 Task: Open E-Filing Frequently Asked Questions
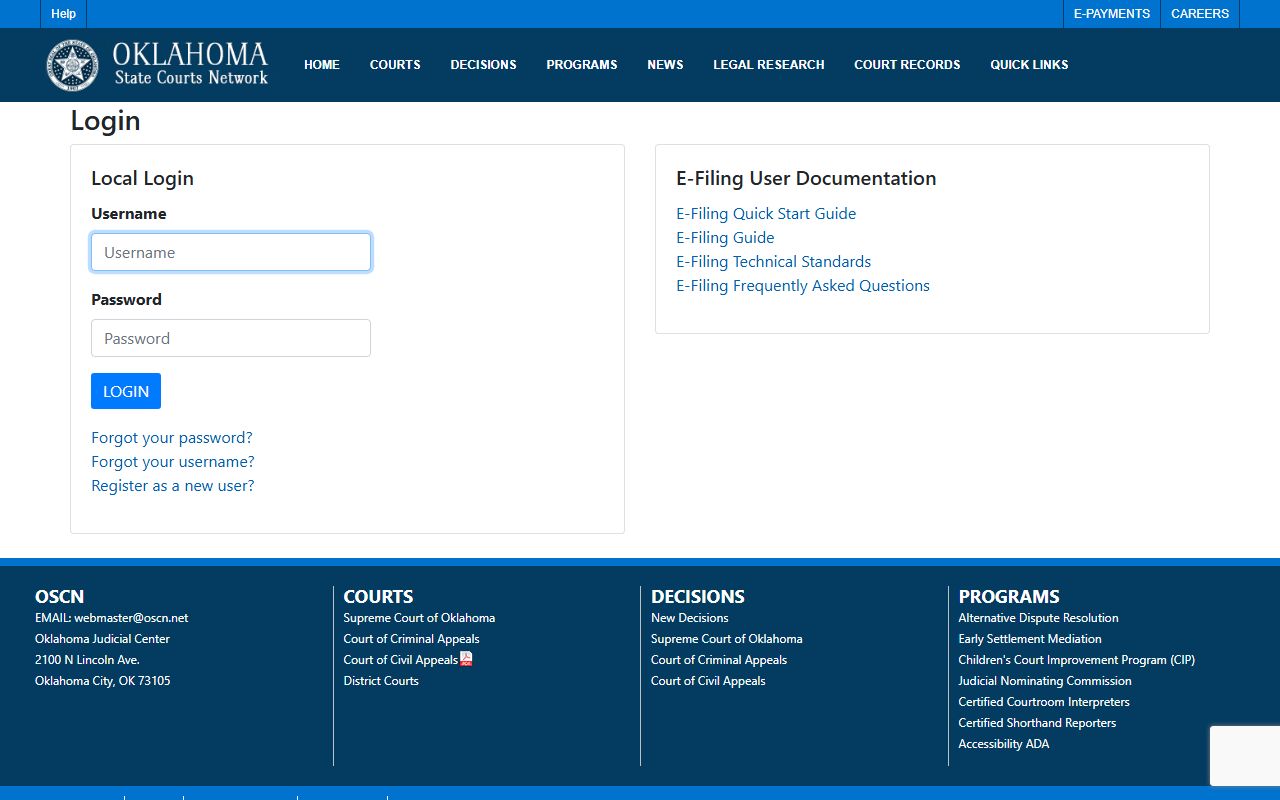(x=803, y=286)
